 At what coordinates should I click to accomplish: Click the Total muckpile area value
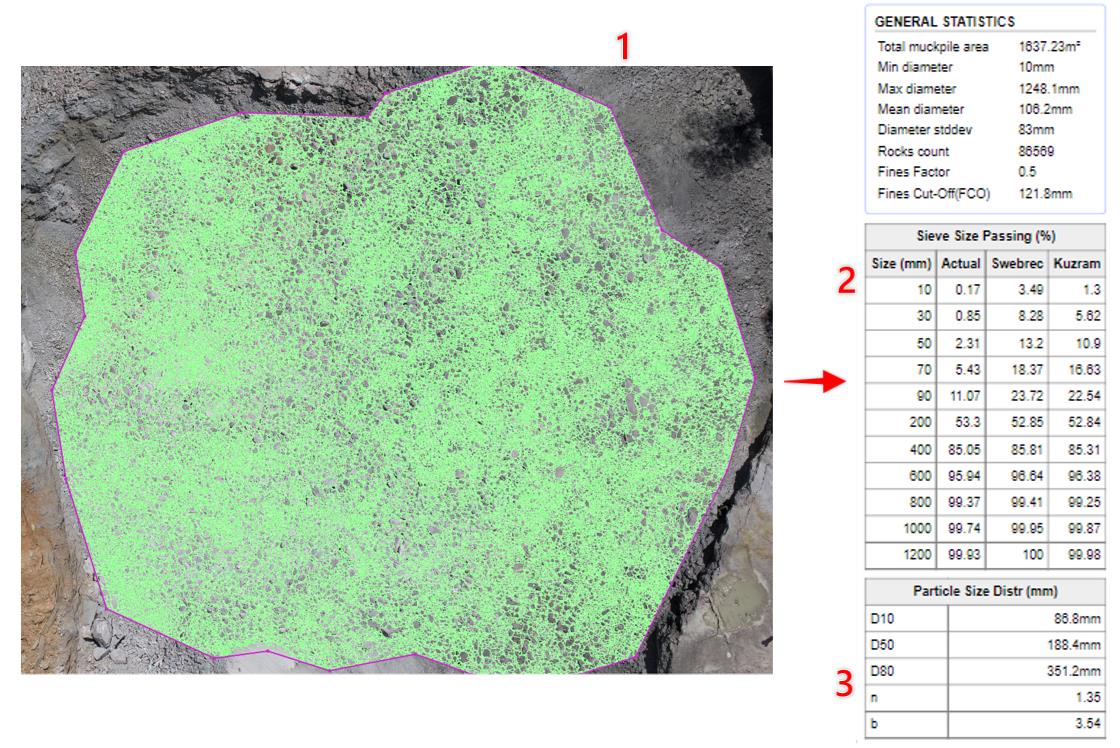pyautogui.click(x=1048, y=47)
